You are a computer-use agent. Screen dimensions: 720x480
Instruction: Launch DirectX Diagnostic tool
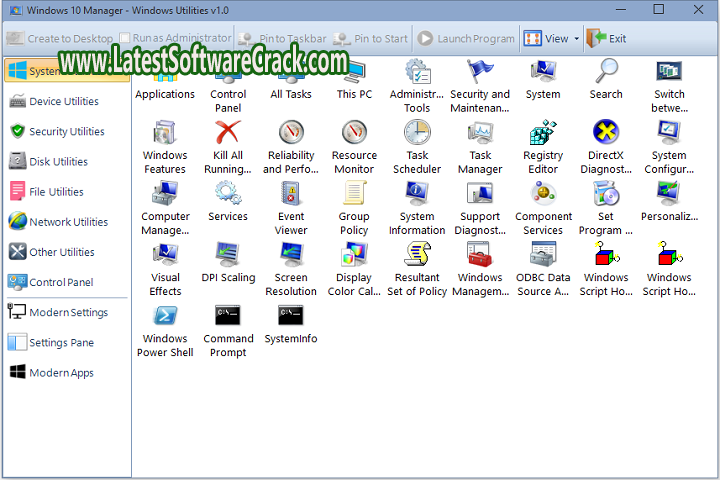point(606,147)
